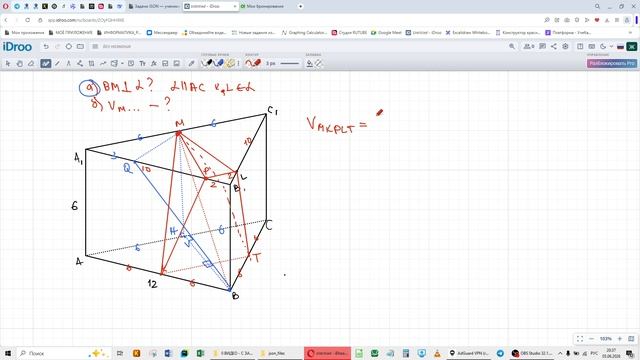Open the Google Meet bookmark

point(386,32)
